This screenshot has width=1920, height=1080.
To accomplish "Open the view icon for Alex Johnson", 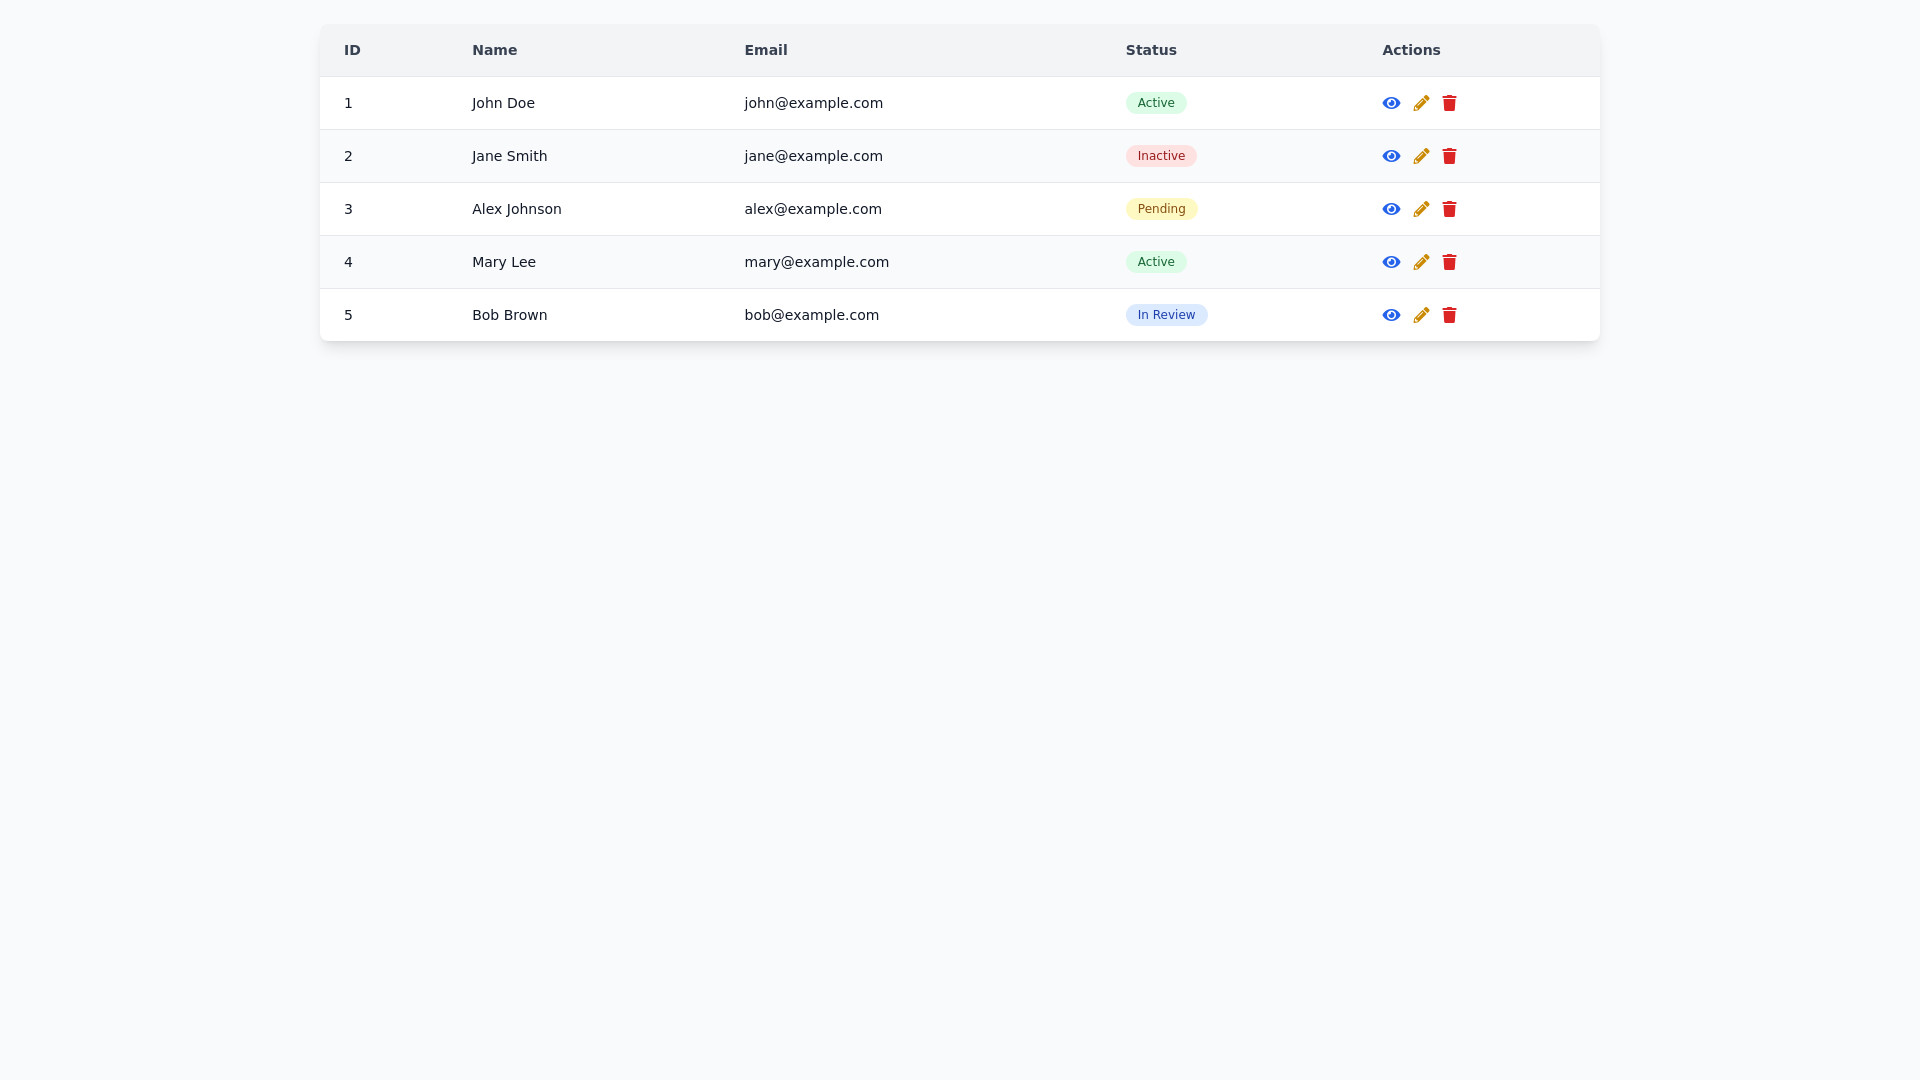I will tap(1391, 209).
